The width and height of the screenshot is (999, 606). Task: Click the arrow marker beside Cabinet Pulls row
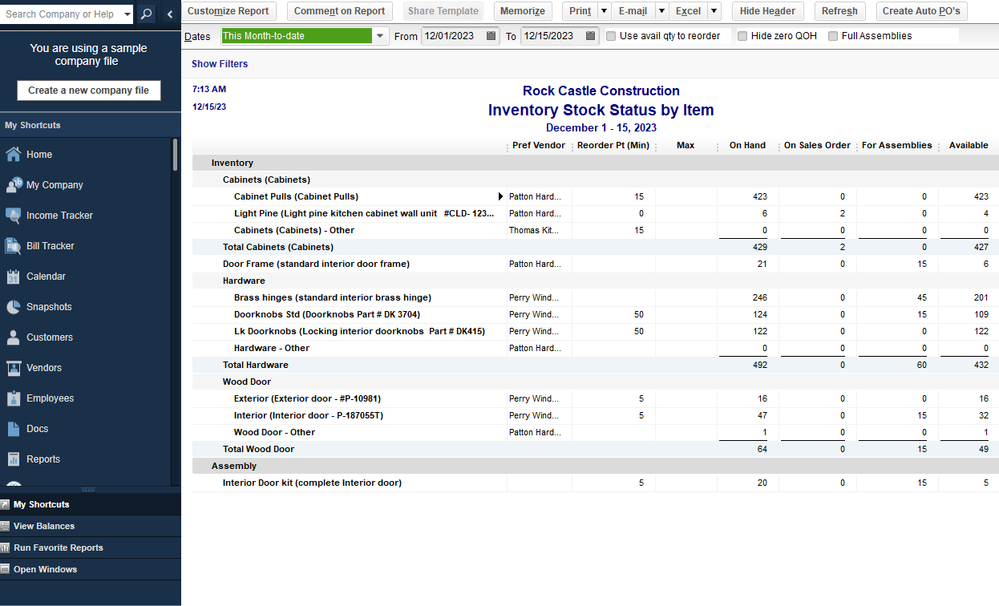click(500, 197)
